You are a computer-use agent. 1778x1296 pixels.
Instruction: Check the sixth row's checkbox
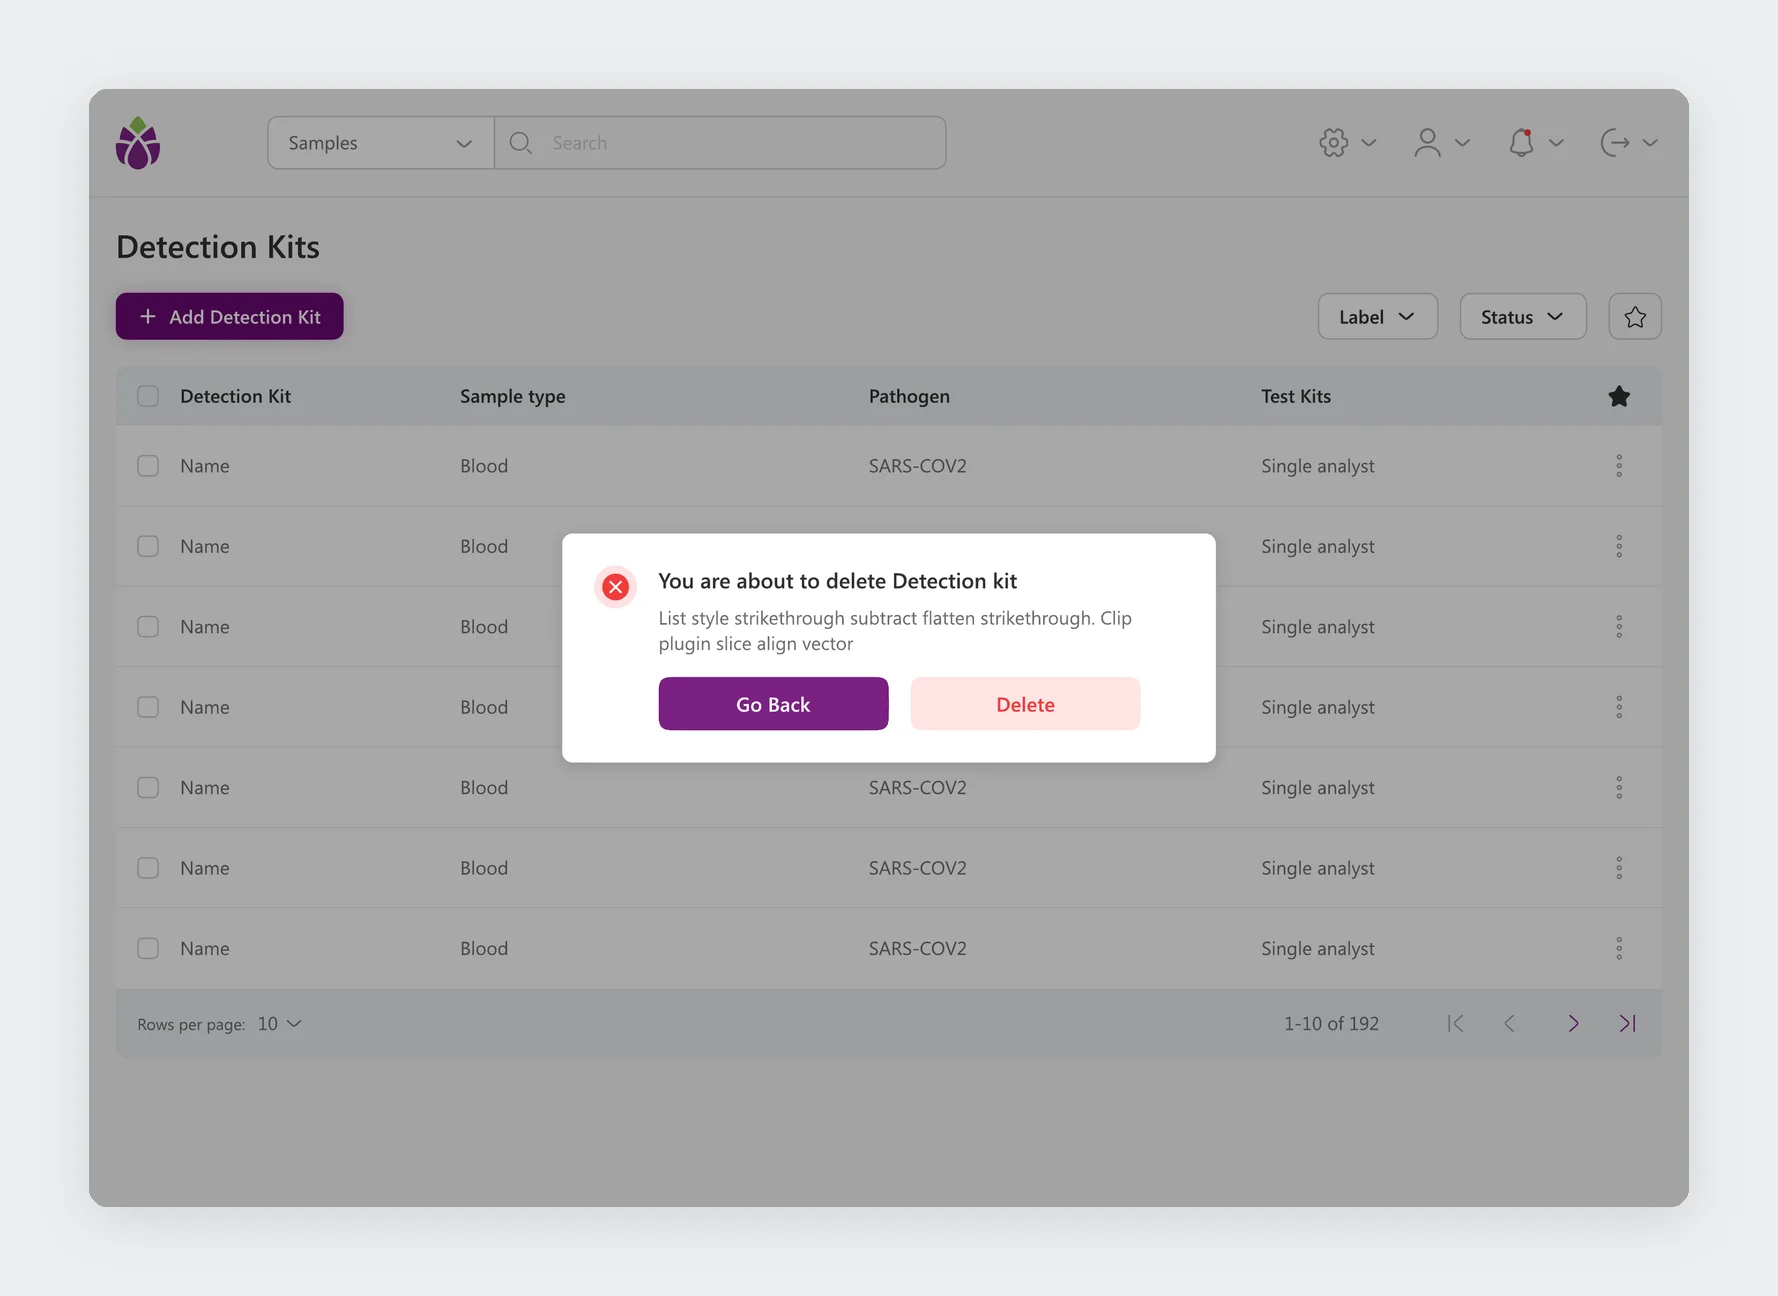(148, 868)
